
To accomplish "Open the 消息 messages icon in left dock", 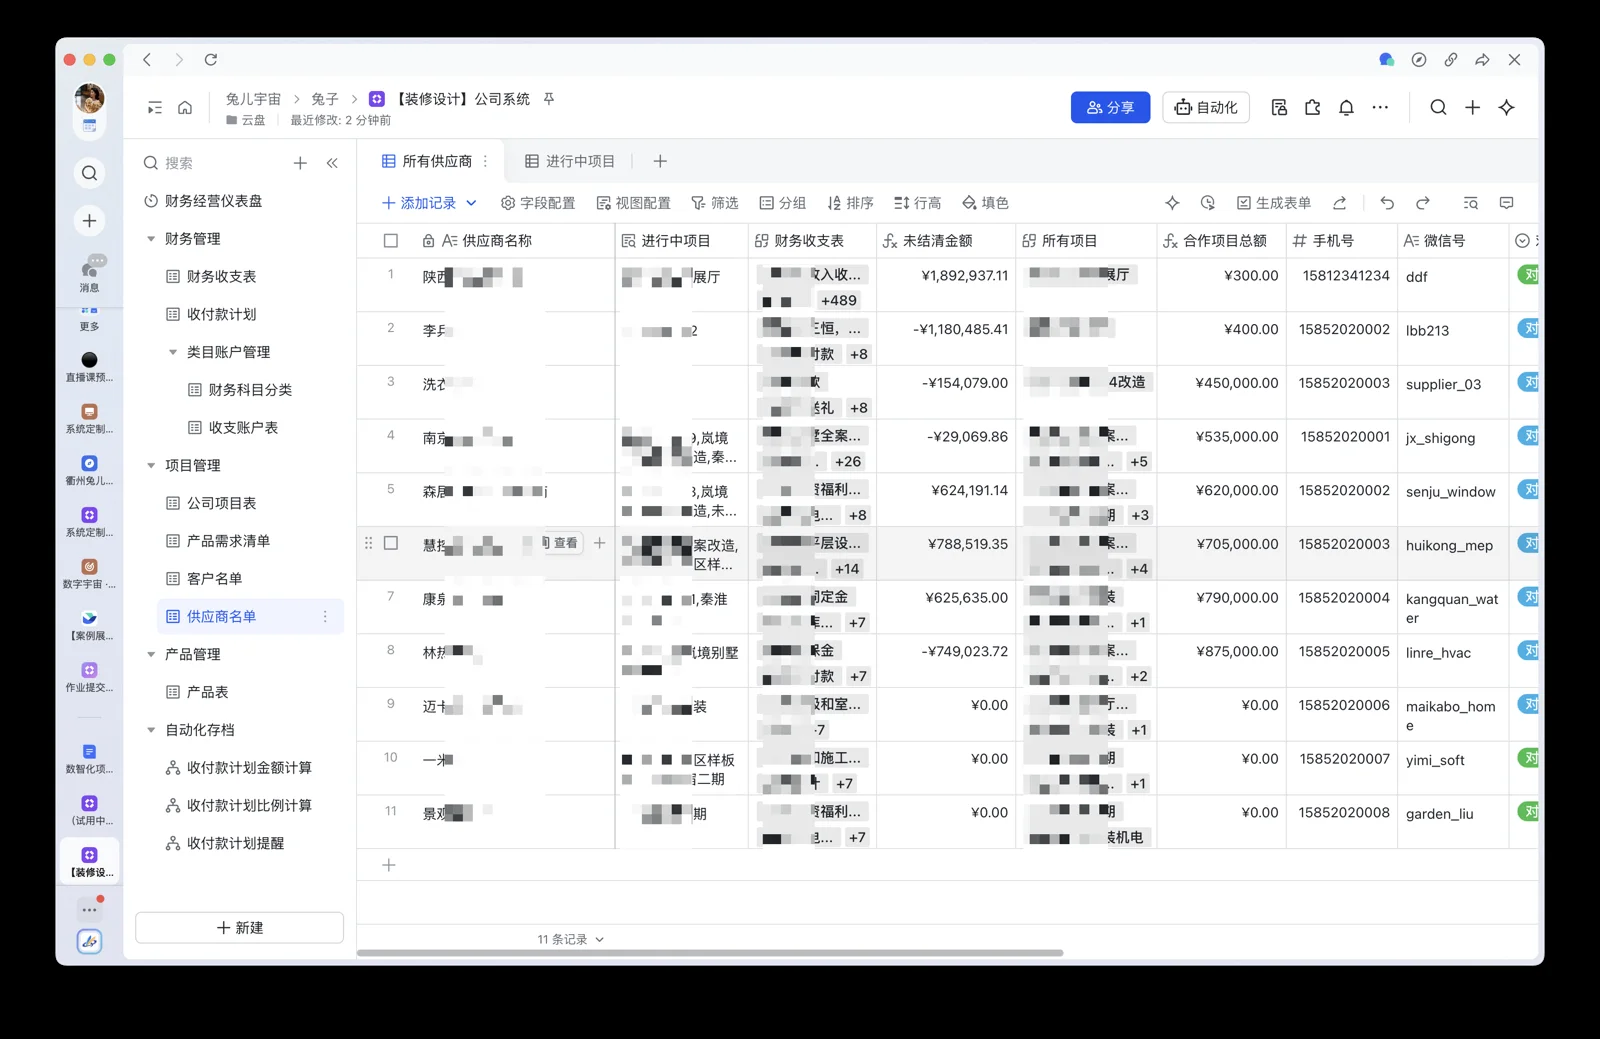I will [90, 272].
